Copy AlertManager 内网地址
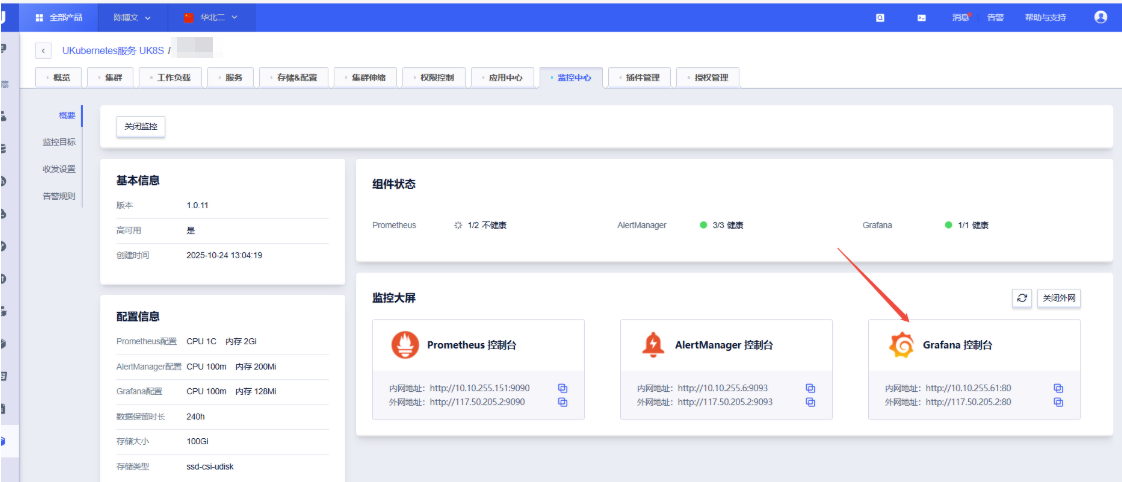Viewport: 1122px width, 482px height. pyautogui.click(x=811, y=388)
